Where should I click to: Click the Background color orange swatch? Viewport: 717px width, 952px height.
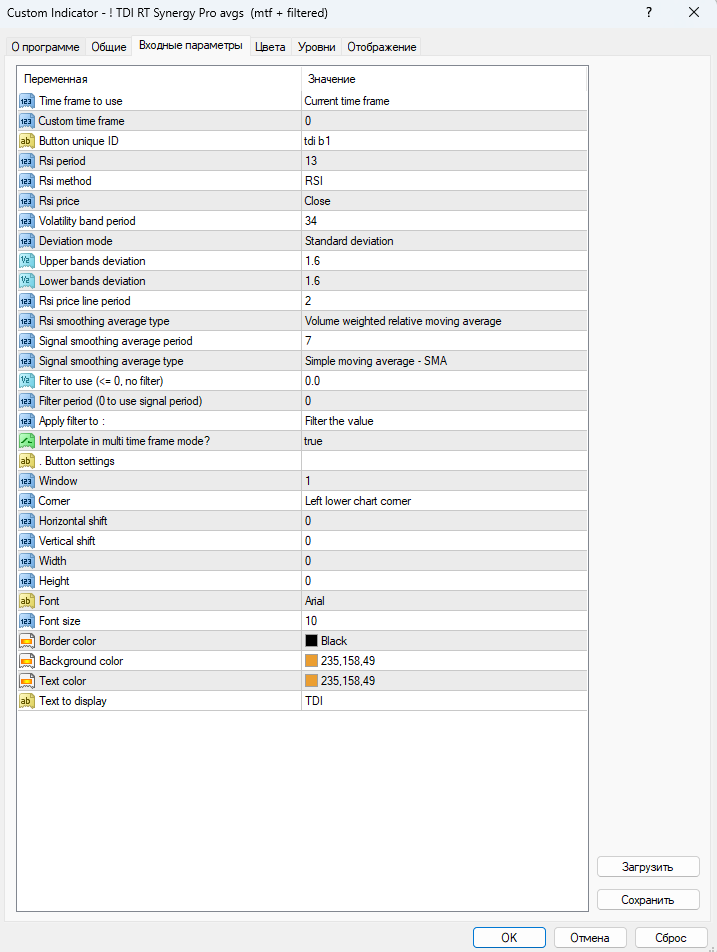pyautogui.click(x=311, y=661)
